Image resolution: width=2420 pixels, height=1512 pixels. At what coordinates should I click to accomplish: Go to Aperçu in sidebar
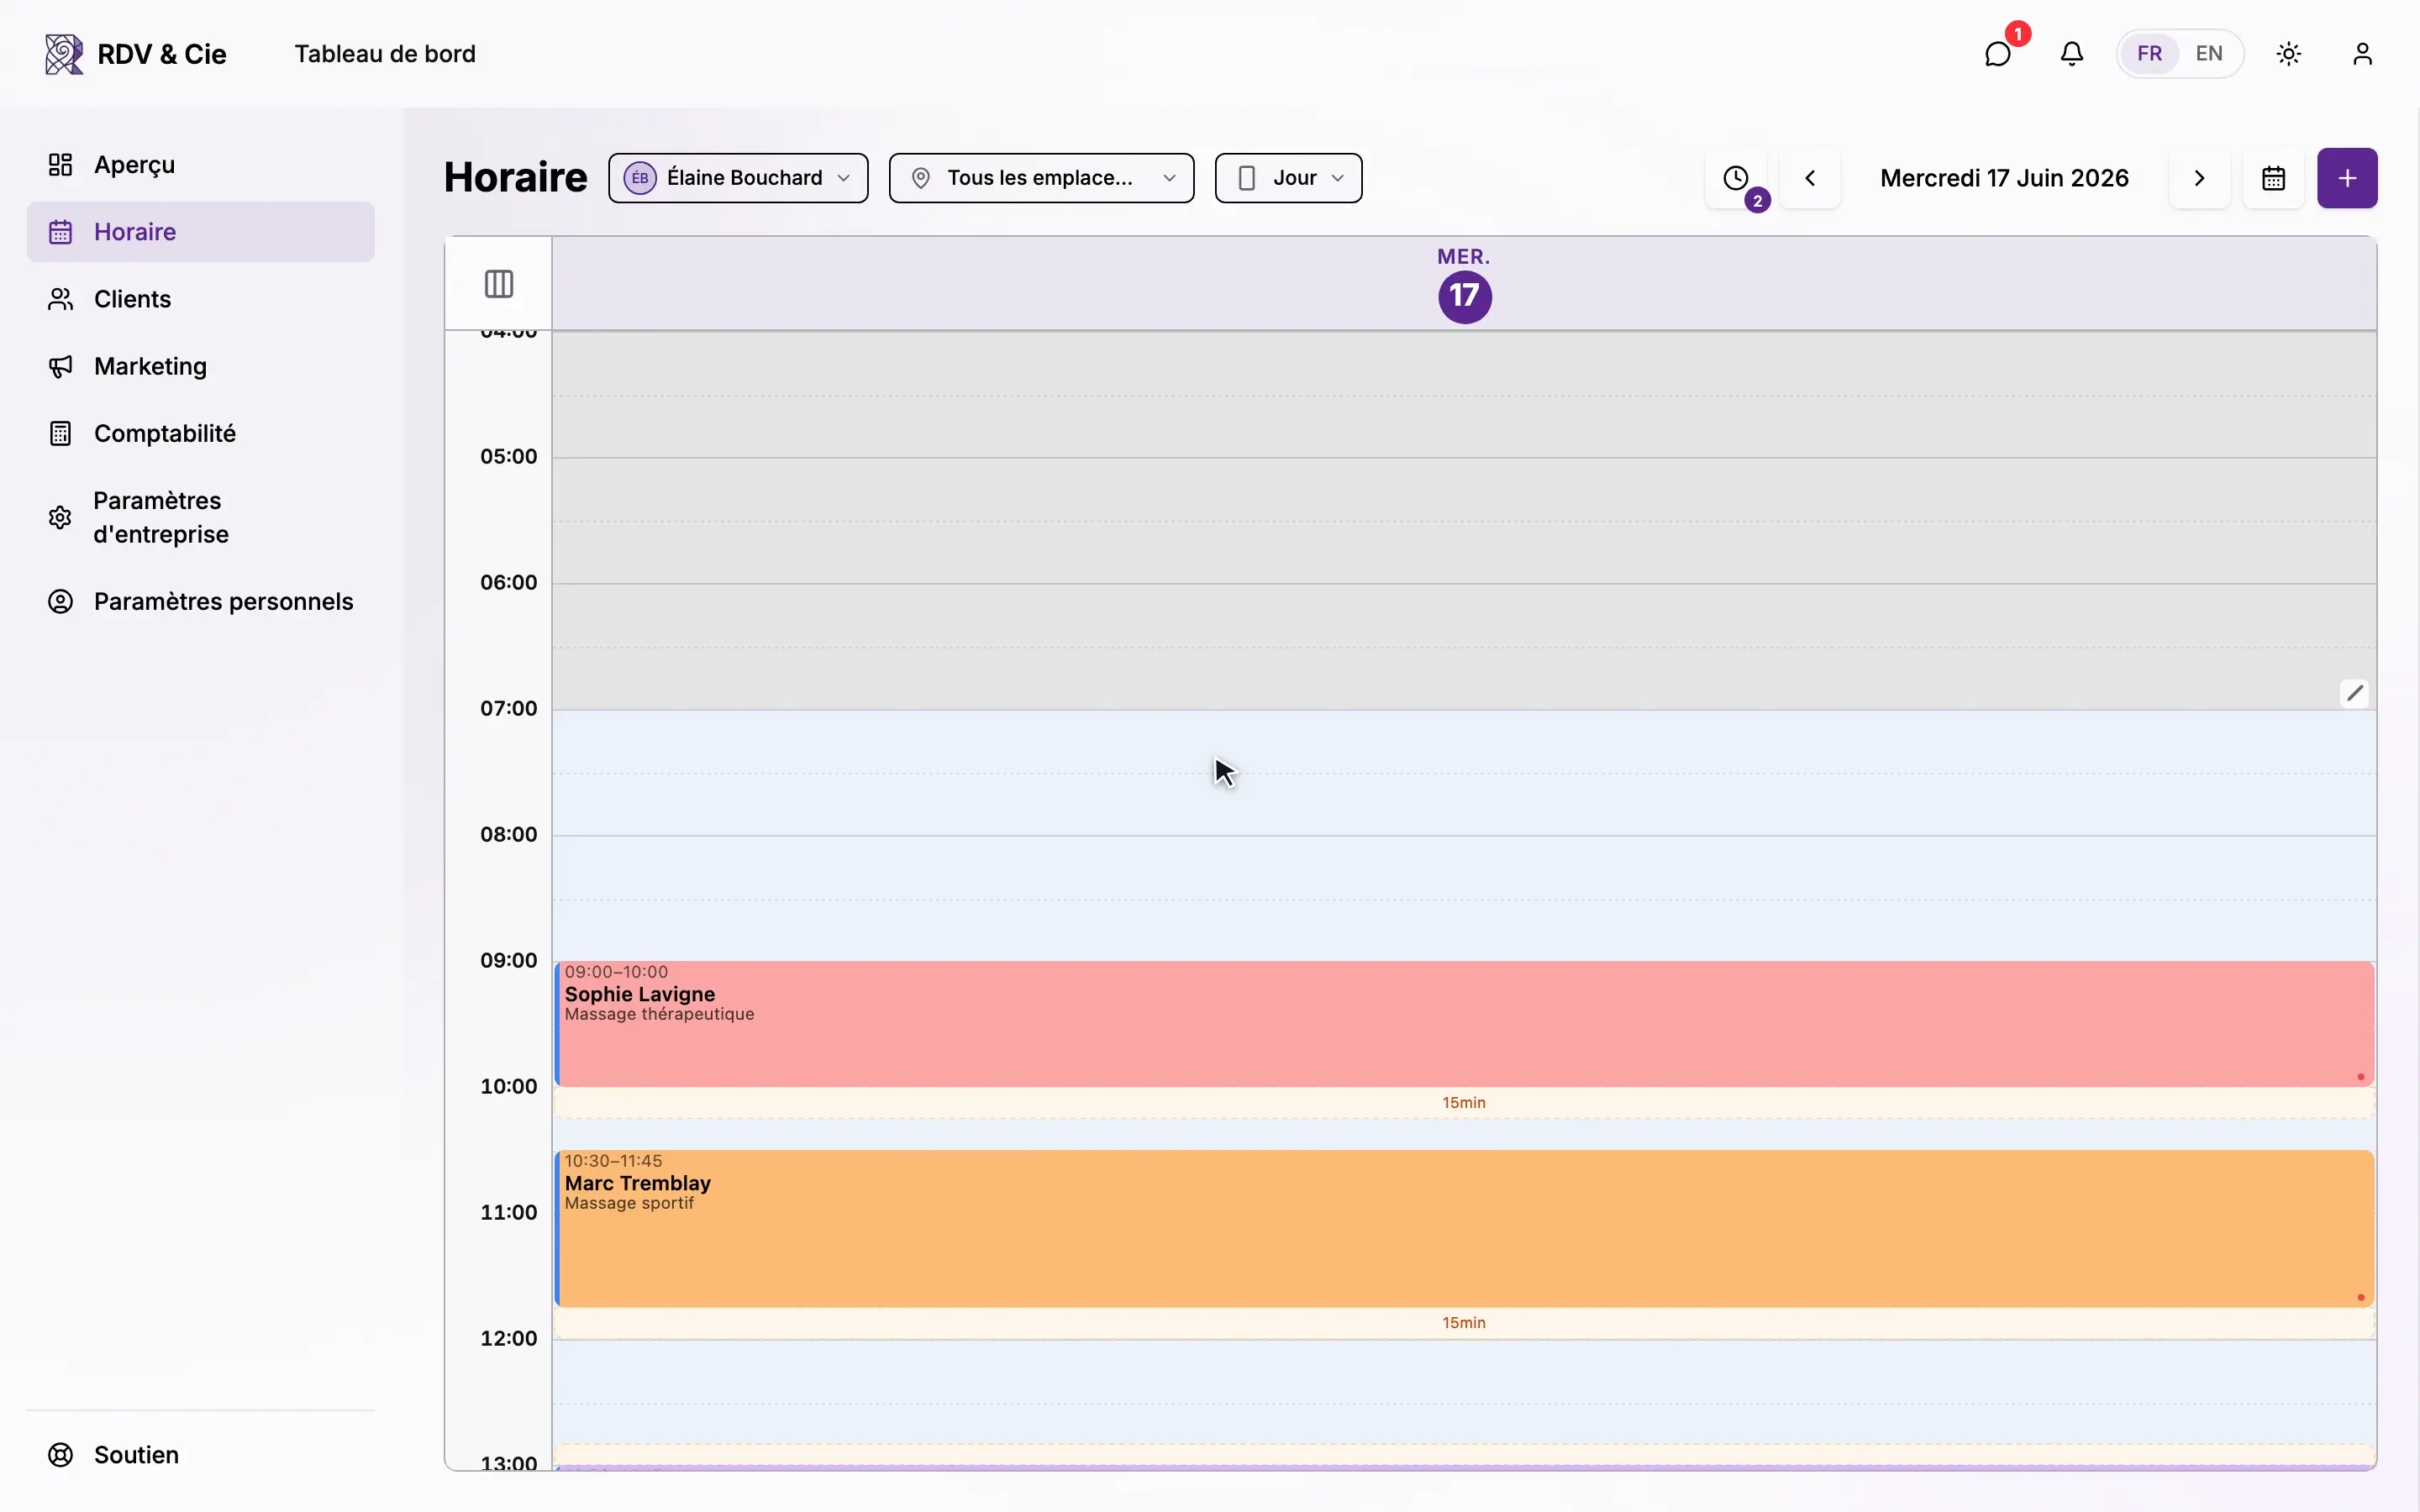201,165
